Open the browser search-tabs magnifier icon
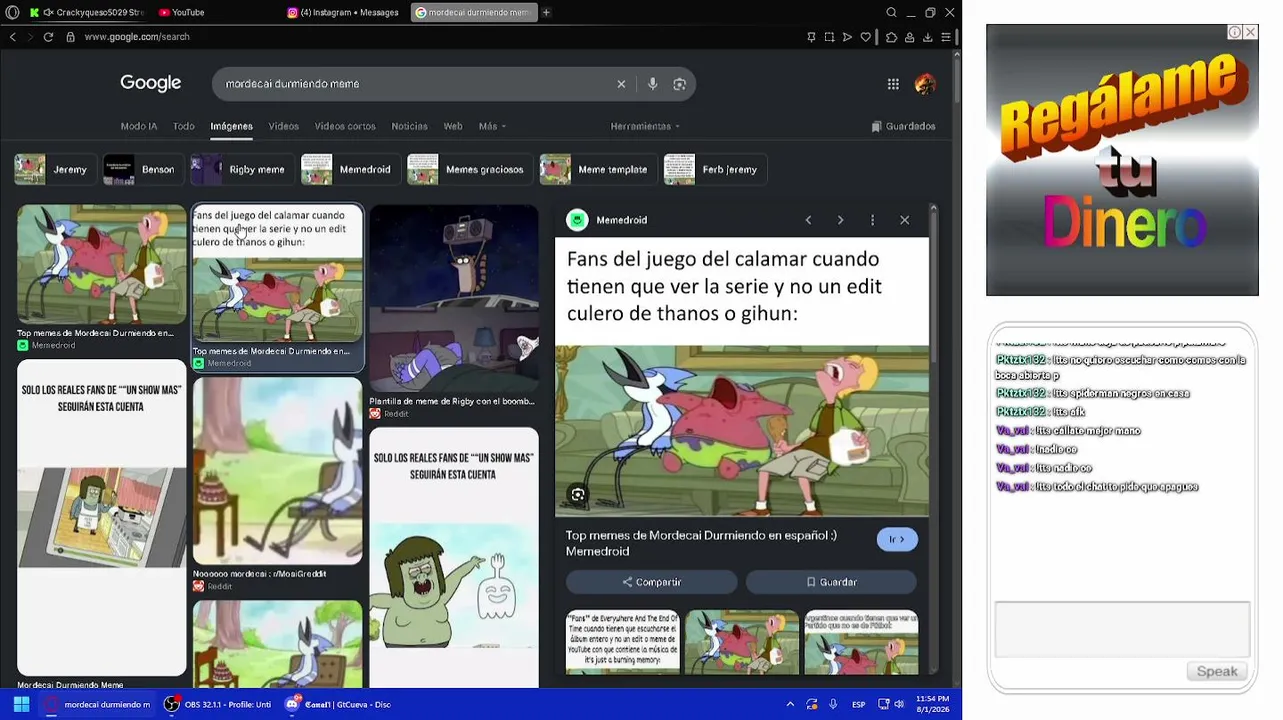1283x720 pixels. tap(891, 13)
